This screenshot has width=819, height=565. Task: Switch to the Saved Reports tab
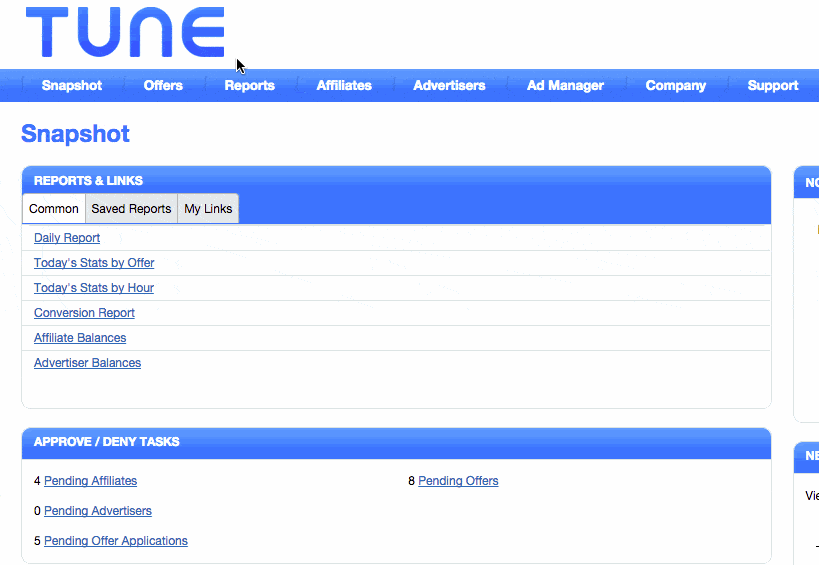pyautogui.click(x=131, y=209)
